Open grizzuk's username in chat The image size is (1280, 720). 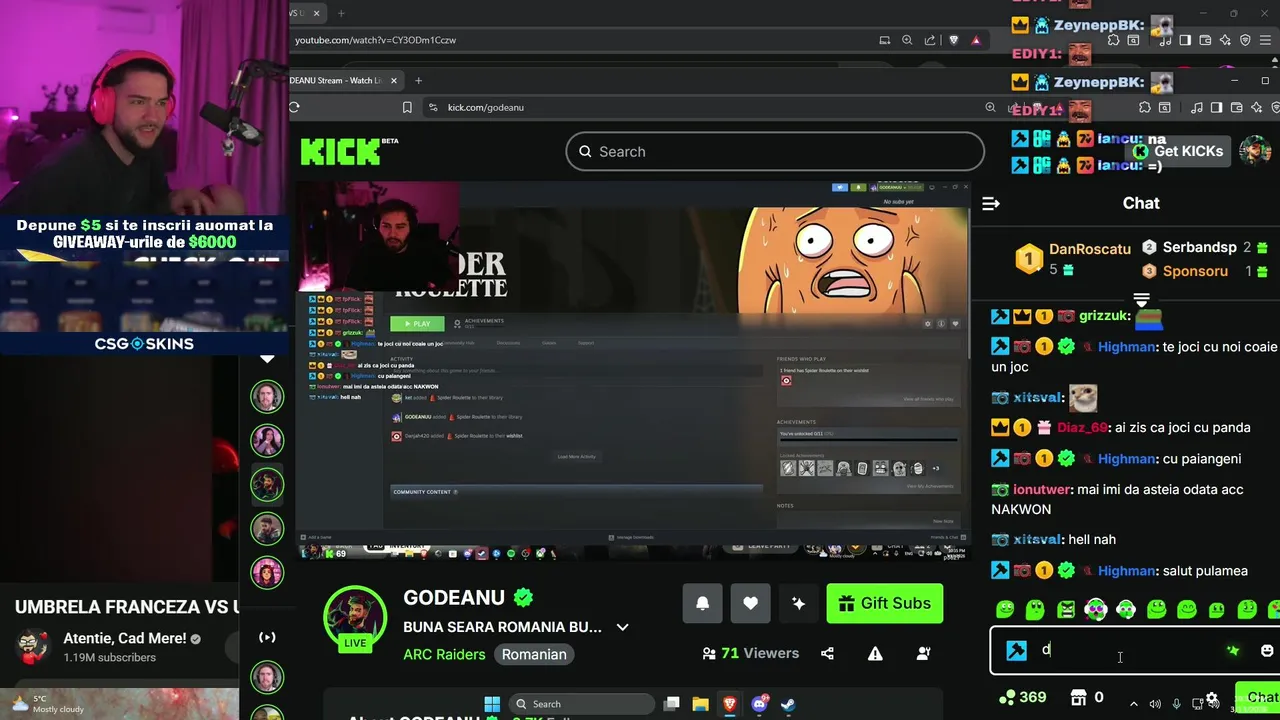(1104, 316)
